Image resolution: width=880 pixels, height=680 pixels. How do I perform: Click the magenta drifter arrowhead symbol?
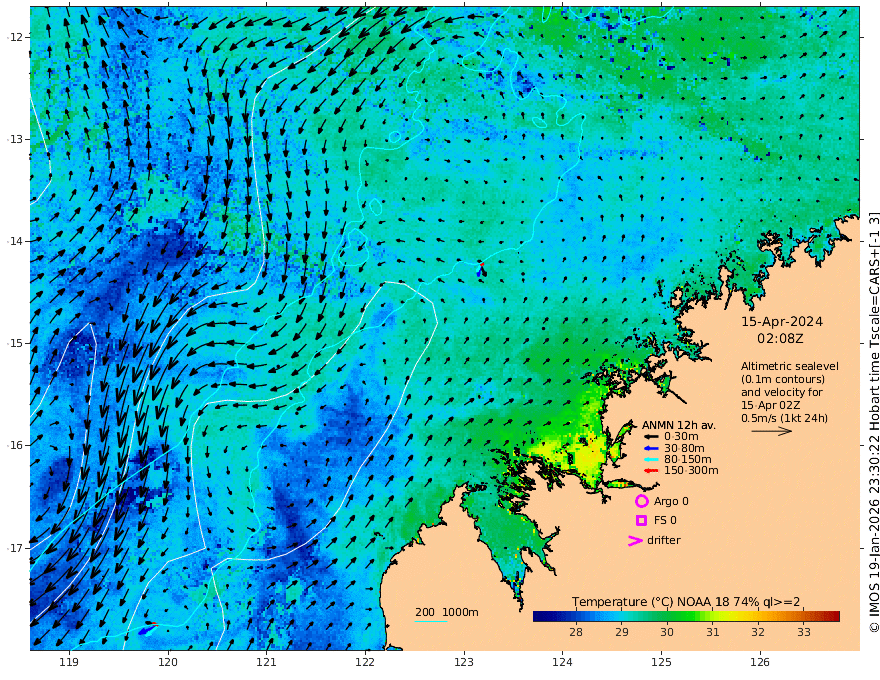[635, 540]
